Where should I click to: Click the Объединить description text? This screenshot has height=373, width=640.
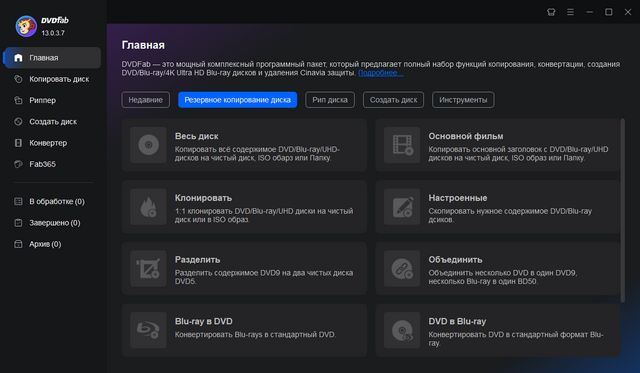point(502,277)
